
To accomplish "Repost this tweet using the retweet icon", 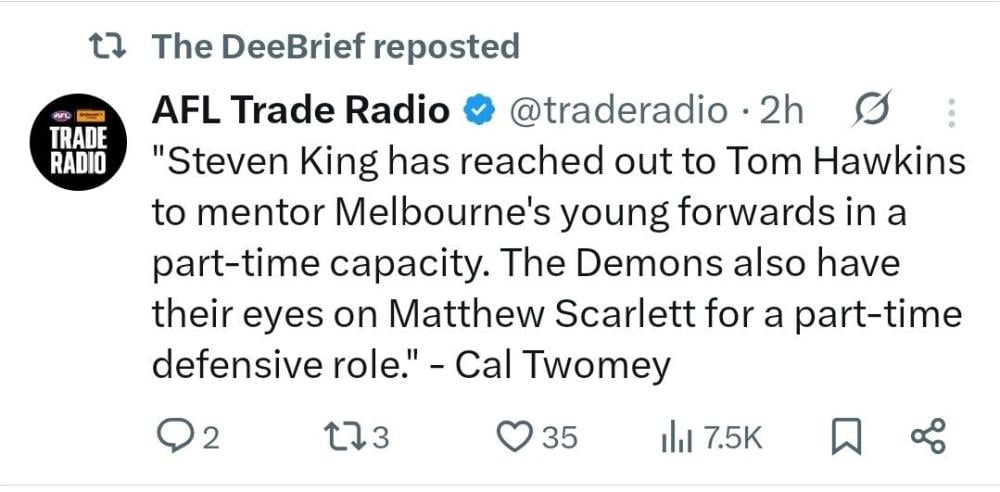I will pos(343,437).
